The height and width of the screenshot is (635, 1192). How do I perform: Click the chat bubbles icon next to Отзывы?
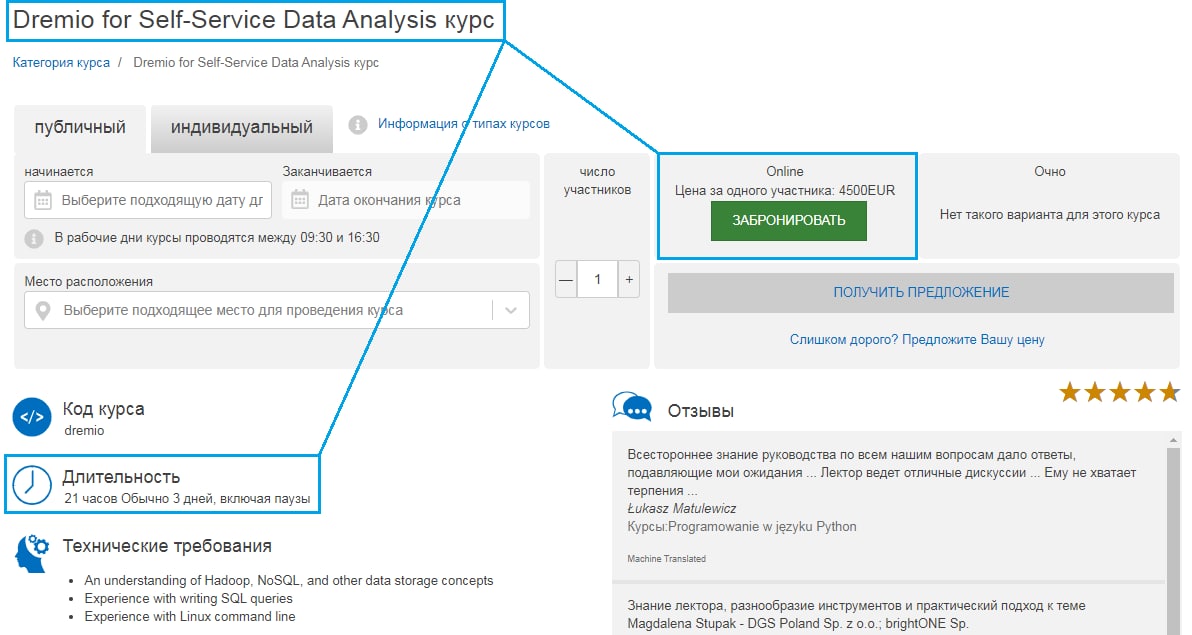pyautogui.click(x=632, y=408)
